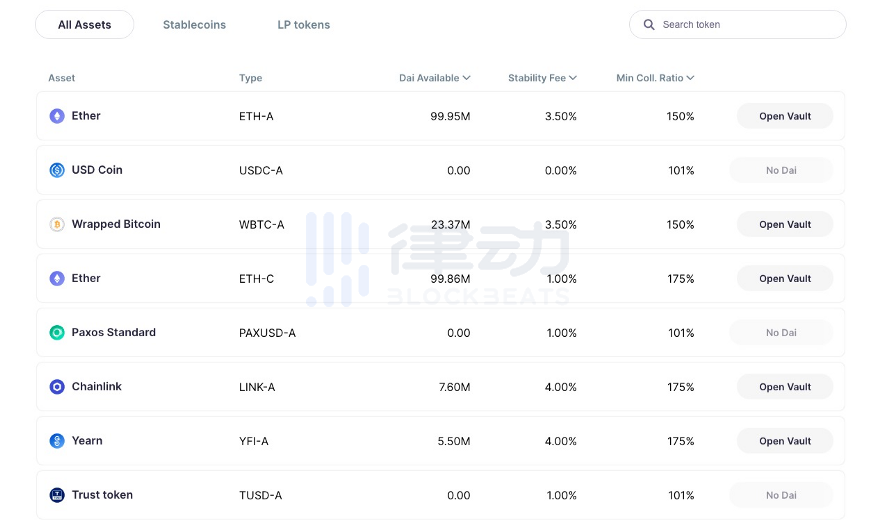Click the Wrapped Bitcoin token icon
The width and height of the screenshot is (875, 520).
click(57, 224)
